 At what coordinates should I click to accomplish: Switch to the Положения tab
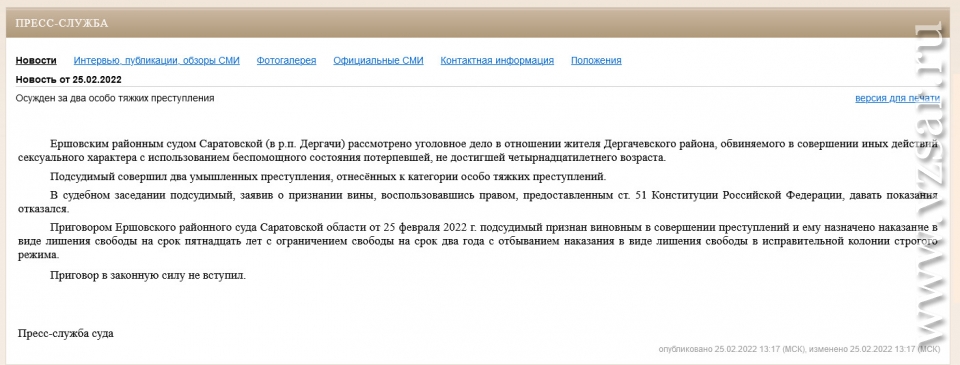tap(596, 60)
